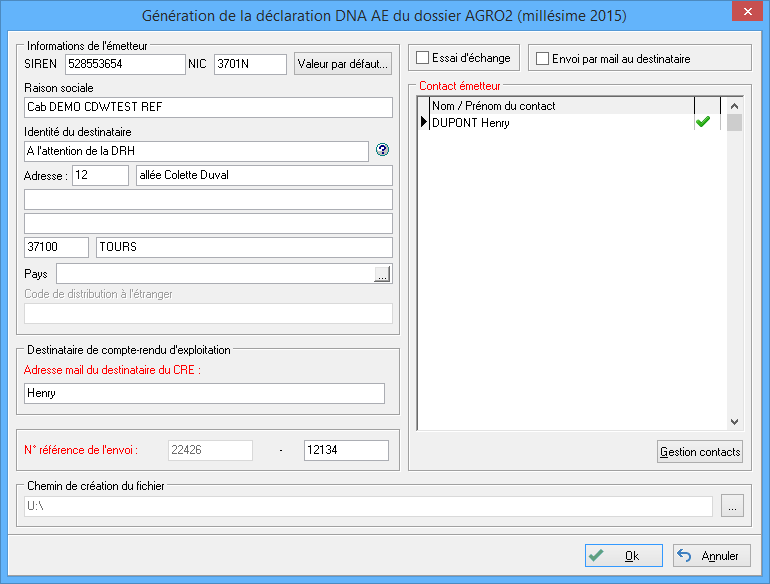Open the Pays country browse button
The height and width of the screenshot is (584, 770).
coord(382,274)
